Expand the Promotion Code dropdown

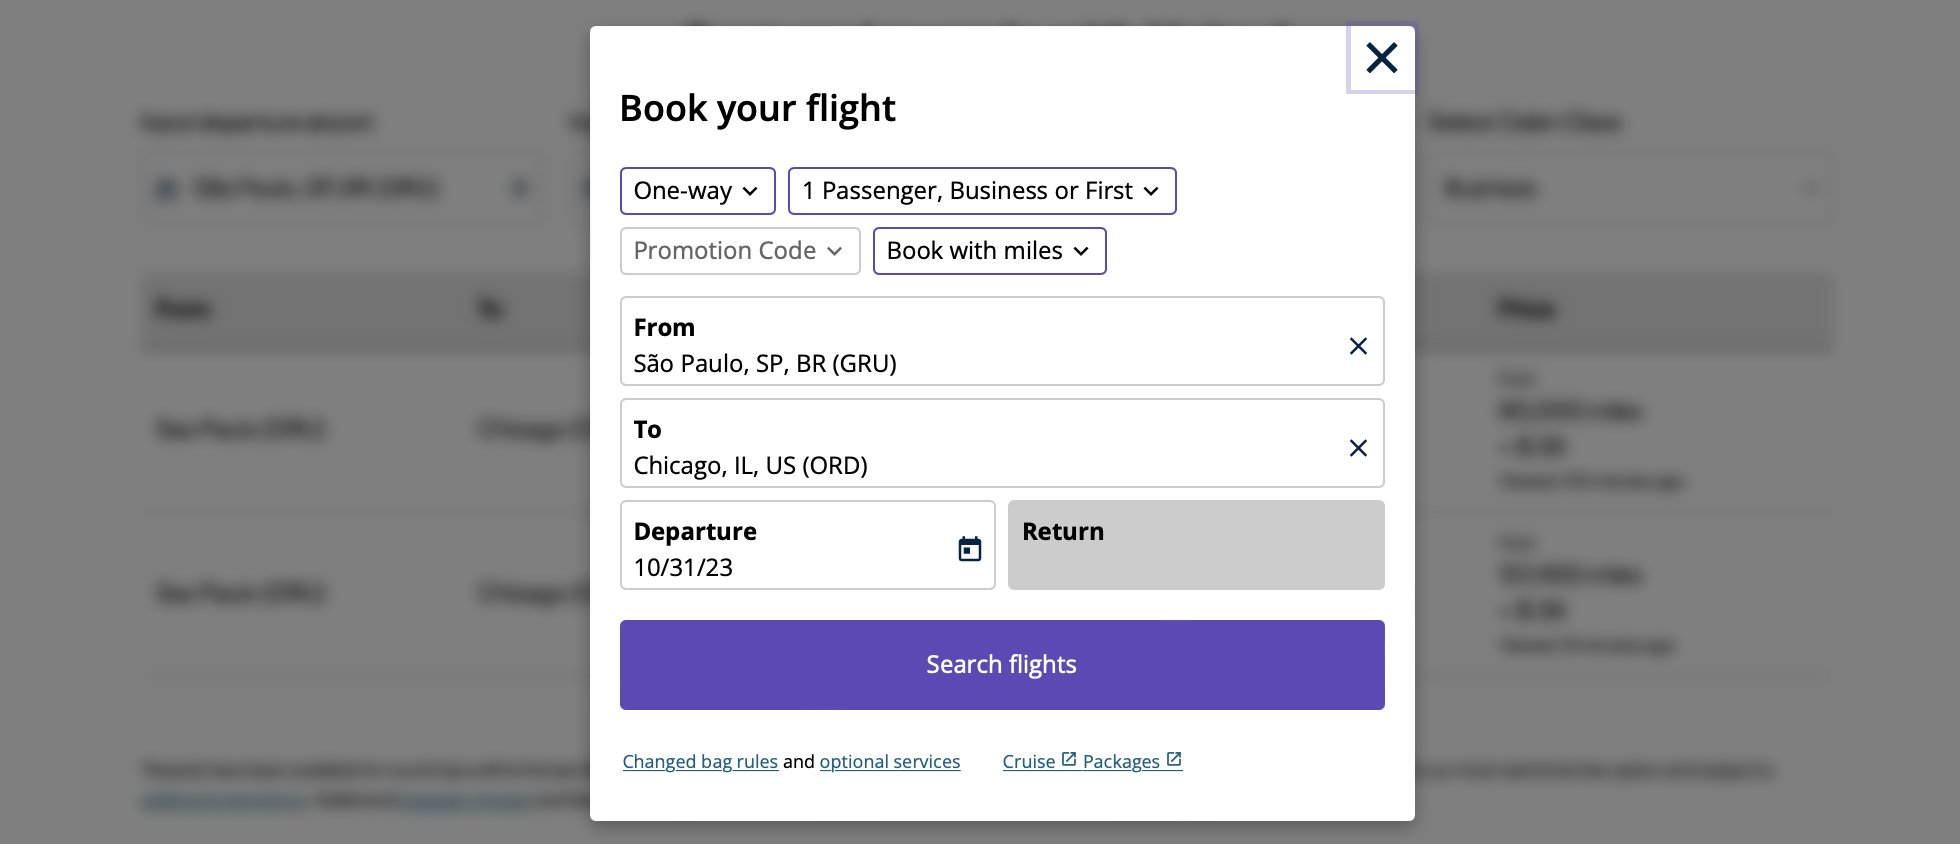739,251
